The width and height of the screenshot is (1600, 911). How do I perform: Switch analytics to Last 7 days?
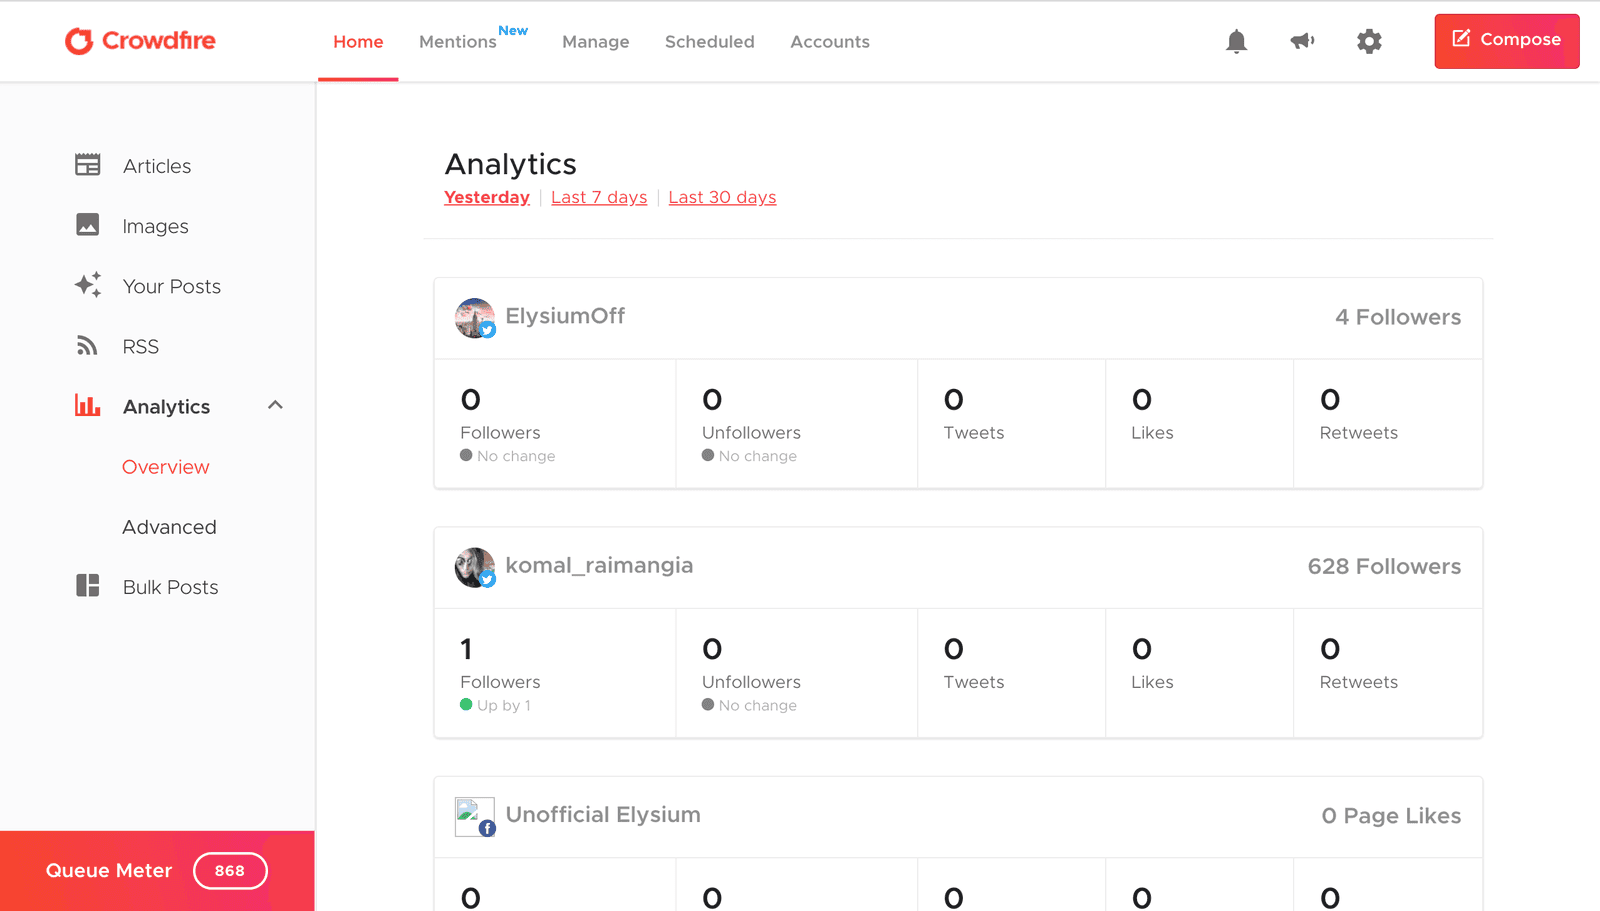pyautogui.click(x=599, y=197)
